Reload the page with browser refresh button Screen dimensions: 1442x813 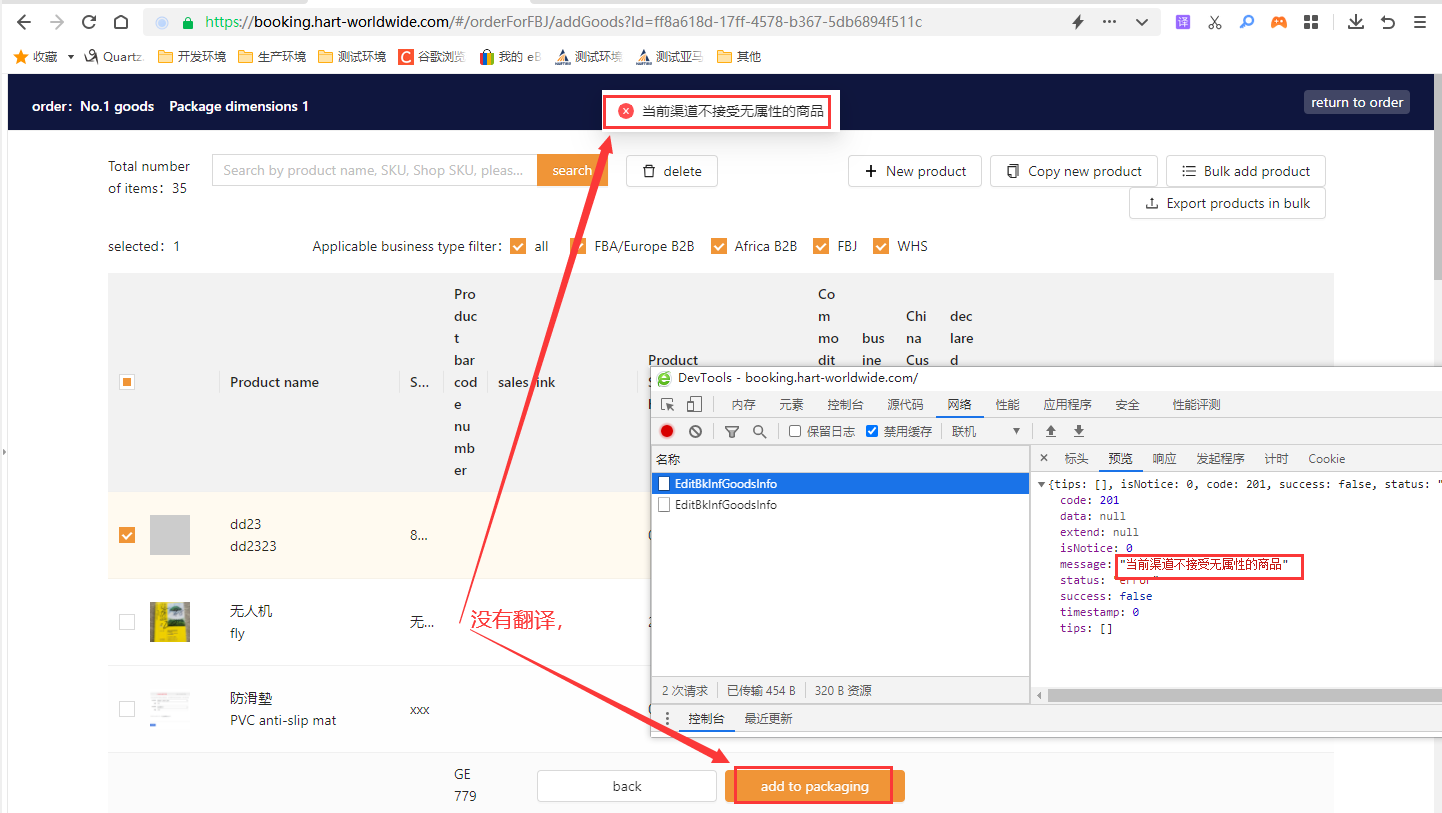[x=89, y=22]
